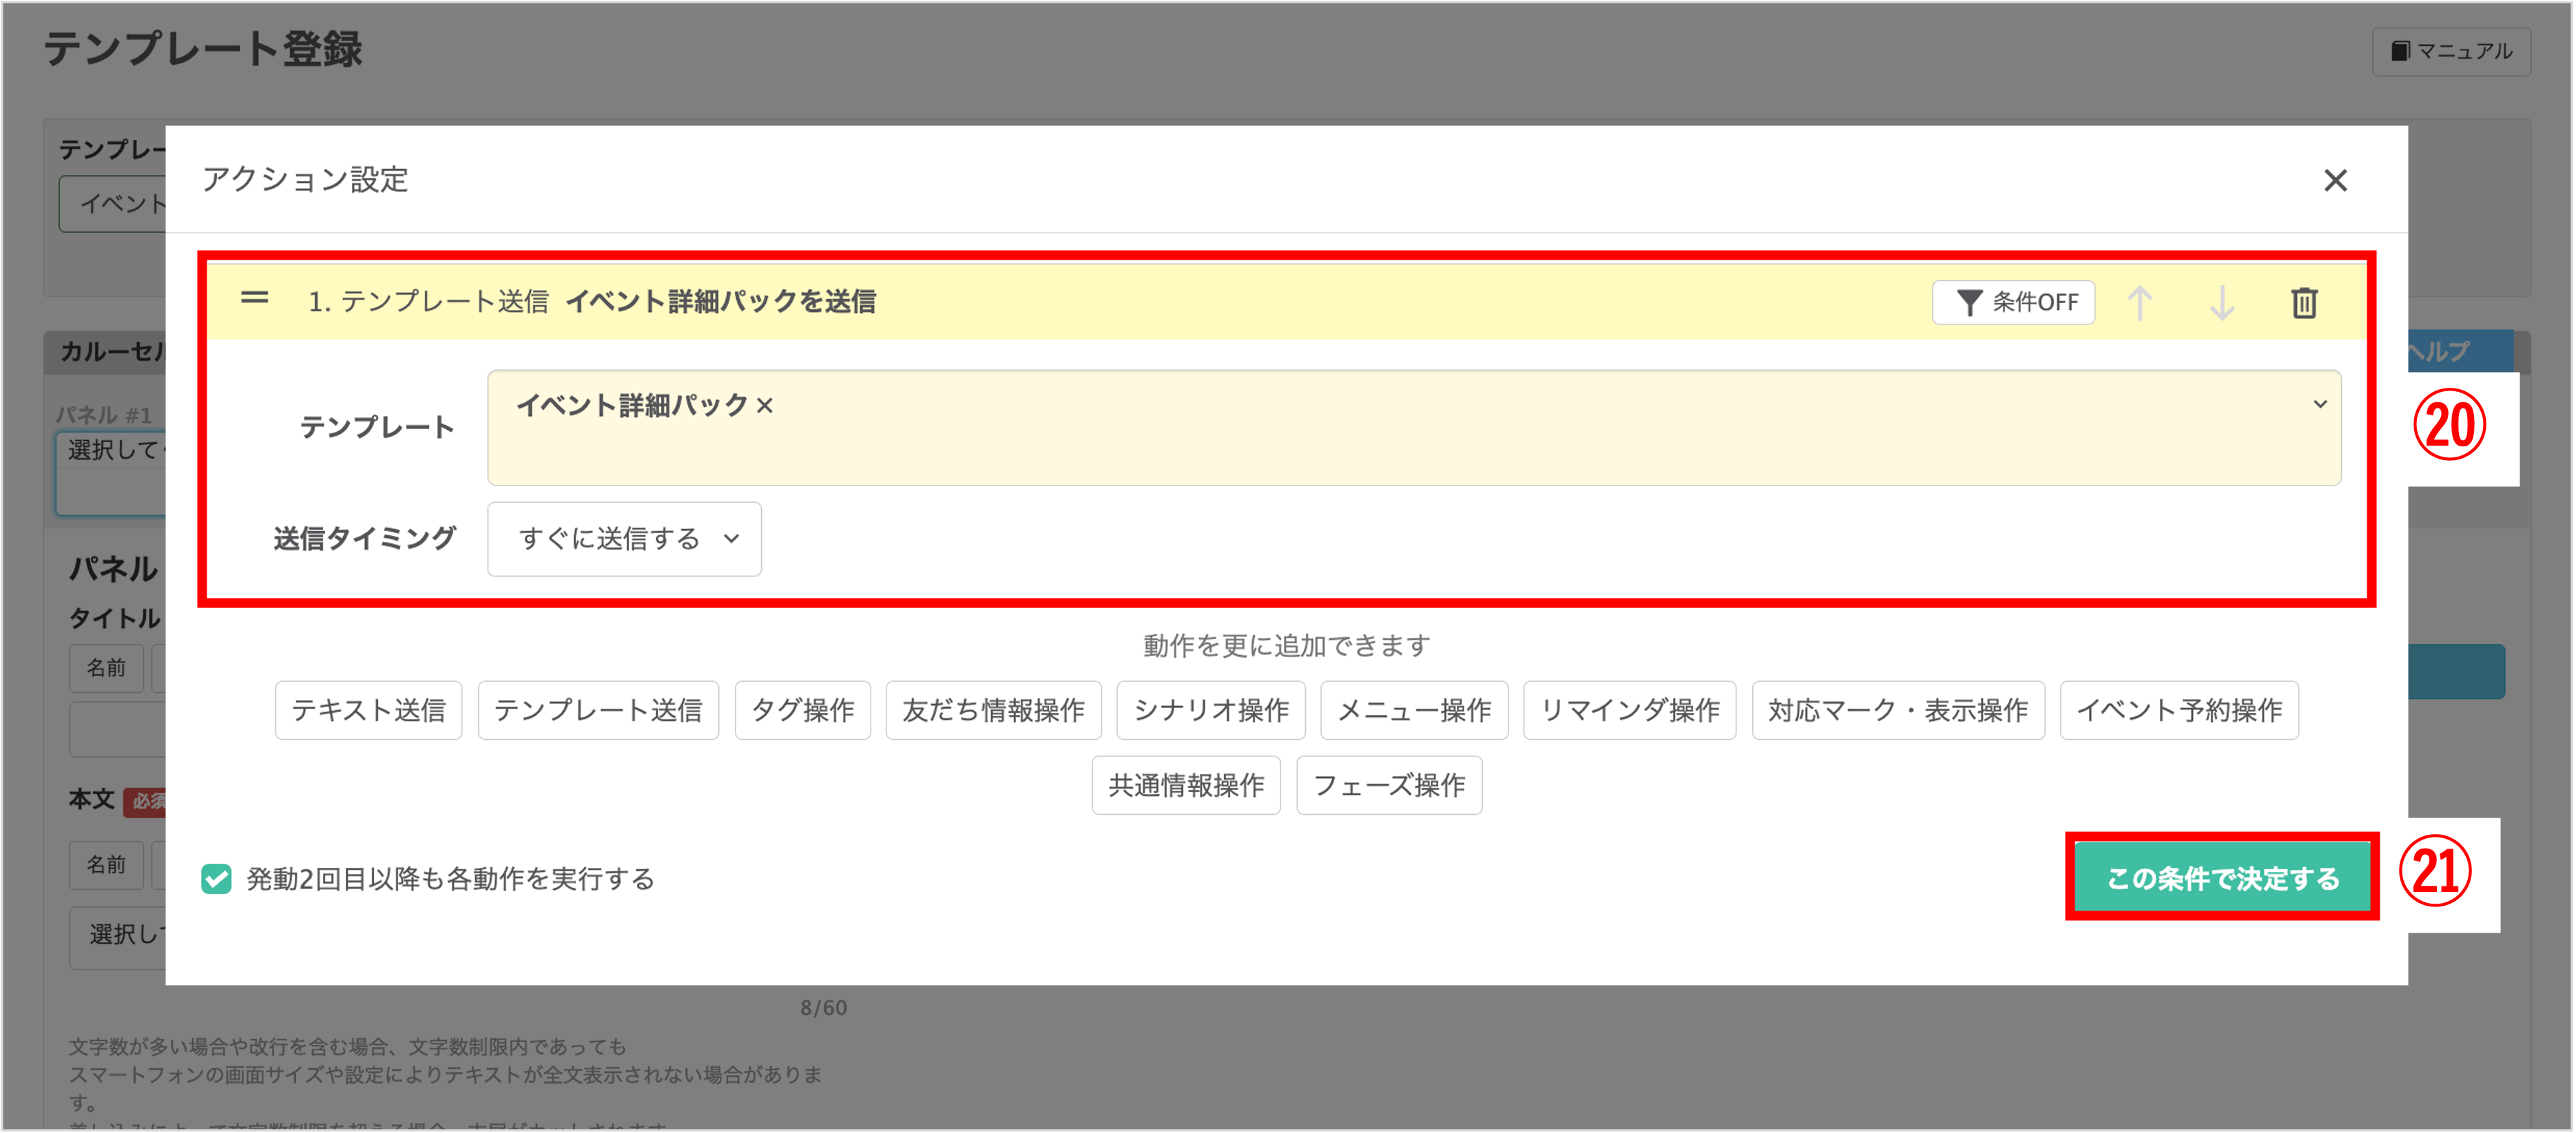Image resolution: width=2576 pixels, height=1133 pixels.
Task: Move action up with arrow icon
Action: [x=2139, y=302]
